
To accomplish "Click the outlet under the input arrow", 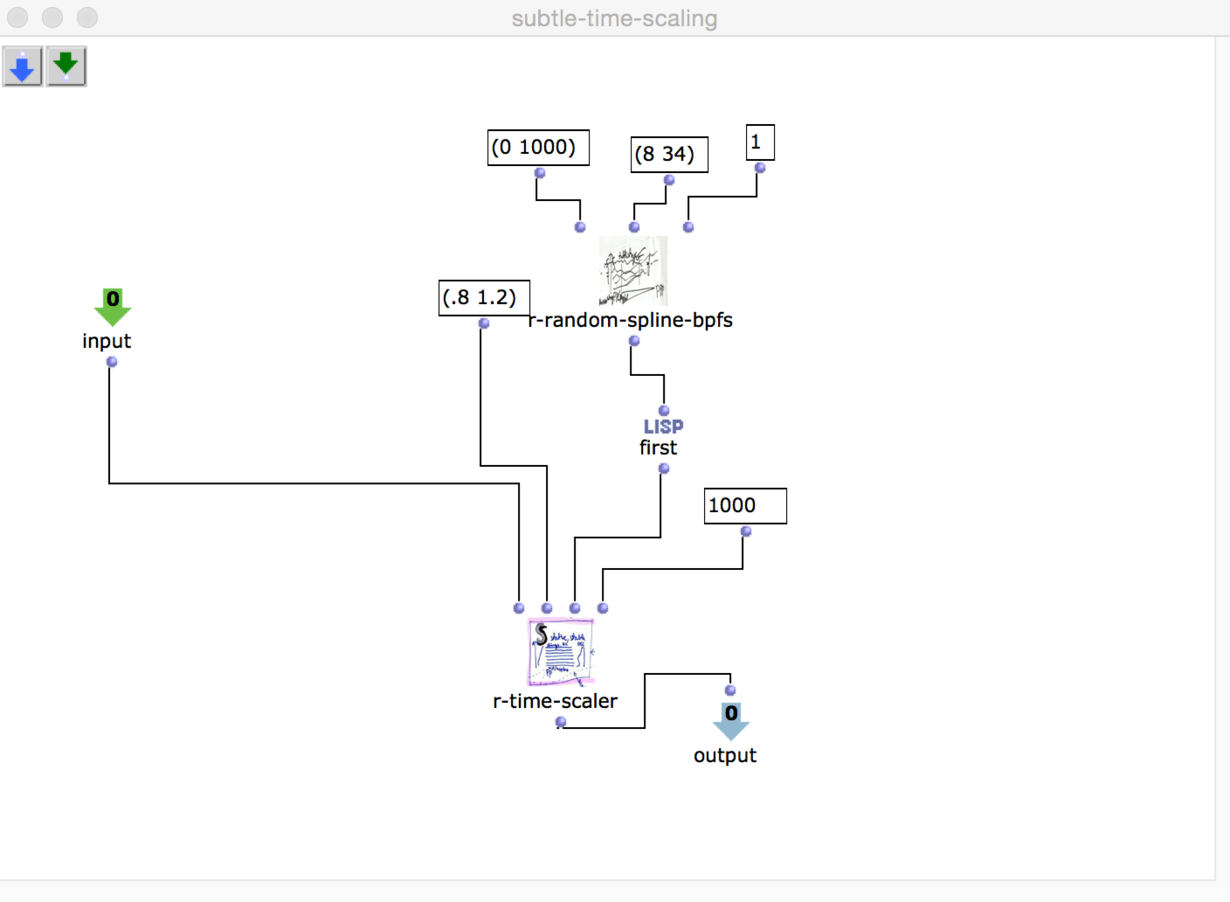I will [112, 362].
